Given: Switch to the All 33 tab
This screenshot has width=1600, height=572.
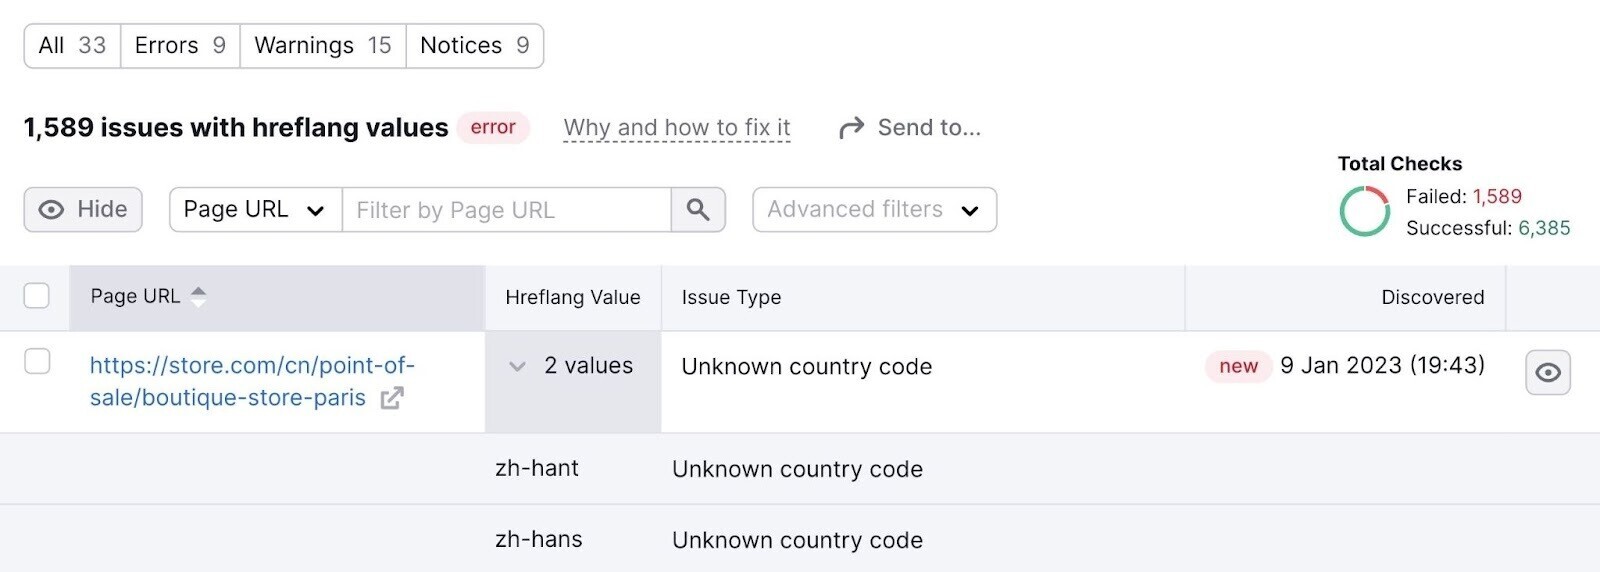Looking at the screenshot, I should click(x=72, y=46).
